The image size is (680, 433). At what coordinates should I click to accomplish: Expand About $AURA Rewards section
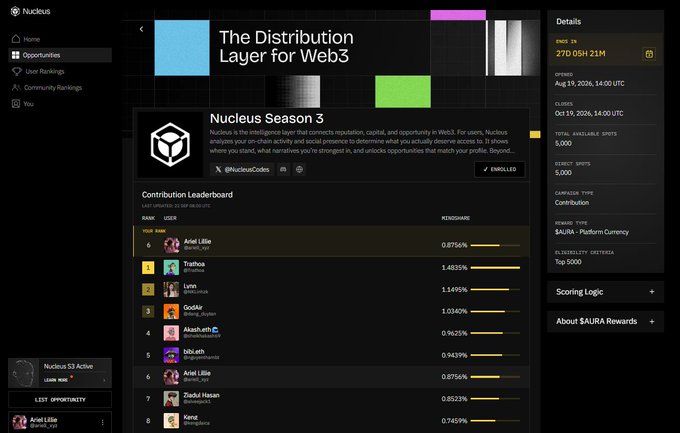[605, 321]
